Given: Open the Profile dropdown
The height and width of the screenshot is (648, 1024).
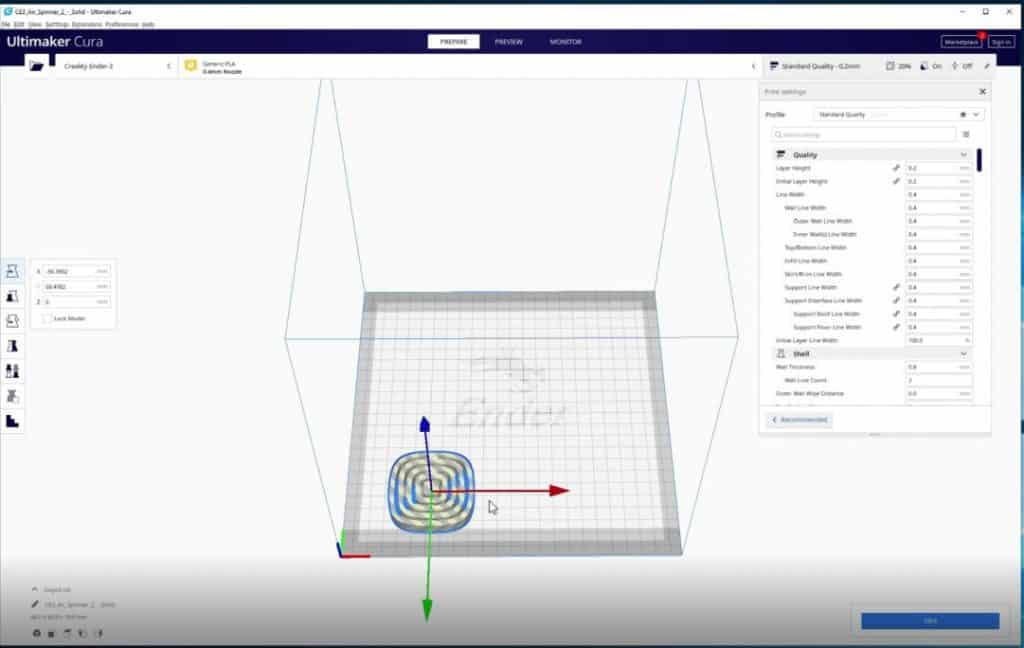Looking at the screenshot, I should (x=899, y=114).
